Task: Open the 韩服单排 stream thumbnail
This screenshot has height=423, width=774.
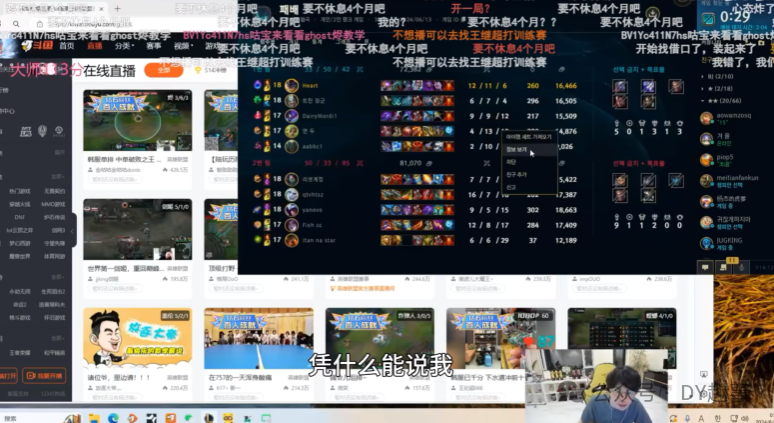Action: tap(137, 120)
